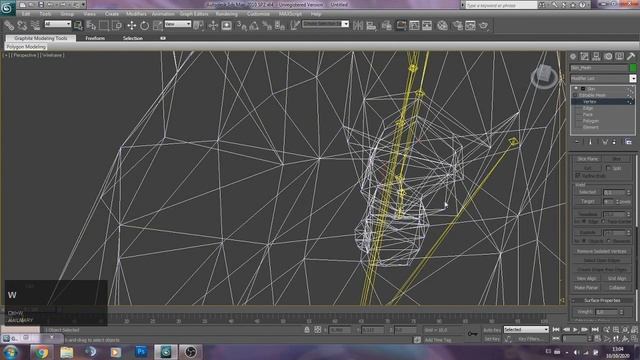Select the Select and Move tool
The width and height of the screenshot is (640, 360).
click(x=131, y=26)
